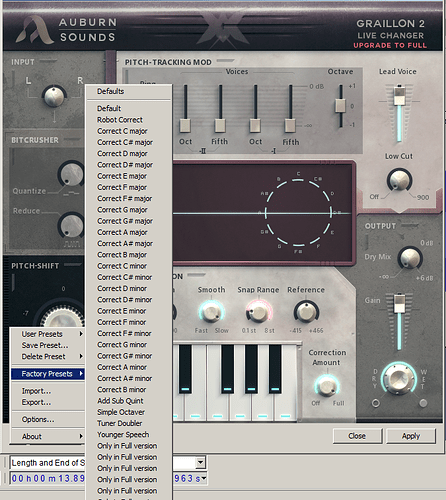Select the Correct B major preset
This screenshot has height=500, width=446.
(x=129, y=255)
